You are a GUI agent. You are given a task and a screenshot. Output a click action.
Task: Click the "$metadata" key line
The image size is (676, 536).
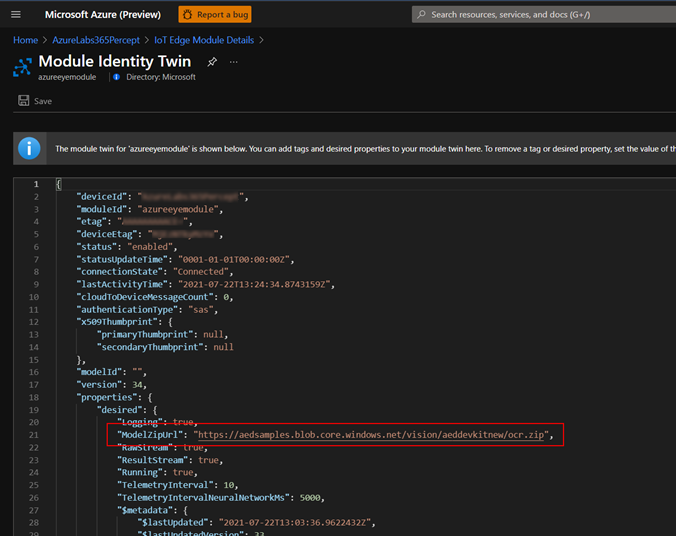pos(145,510)
